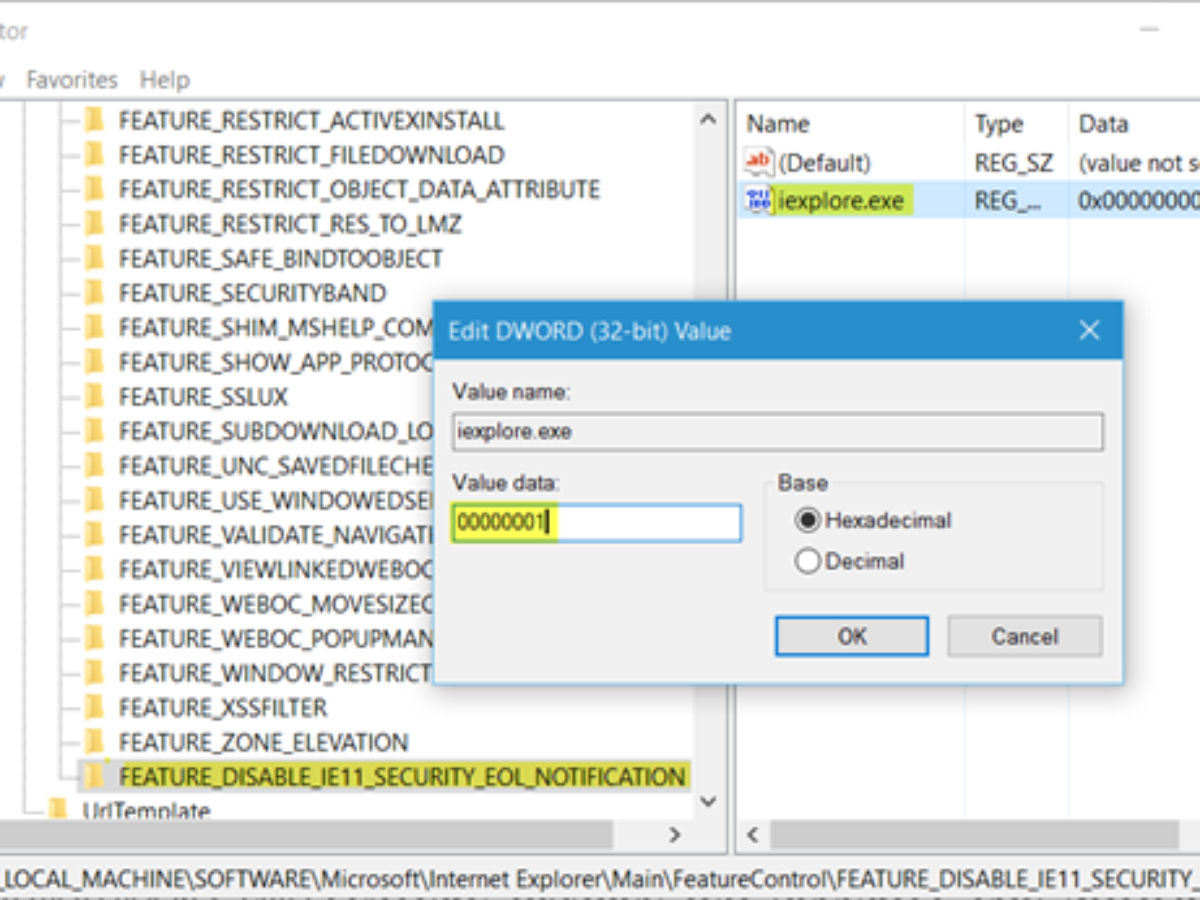Click folder icon of FEATURE_XSSFILTER
The width and height of the screenshot is (1200, 900).
click(x=94, y=708)
